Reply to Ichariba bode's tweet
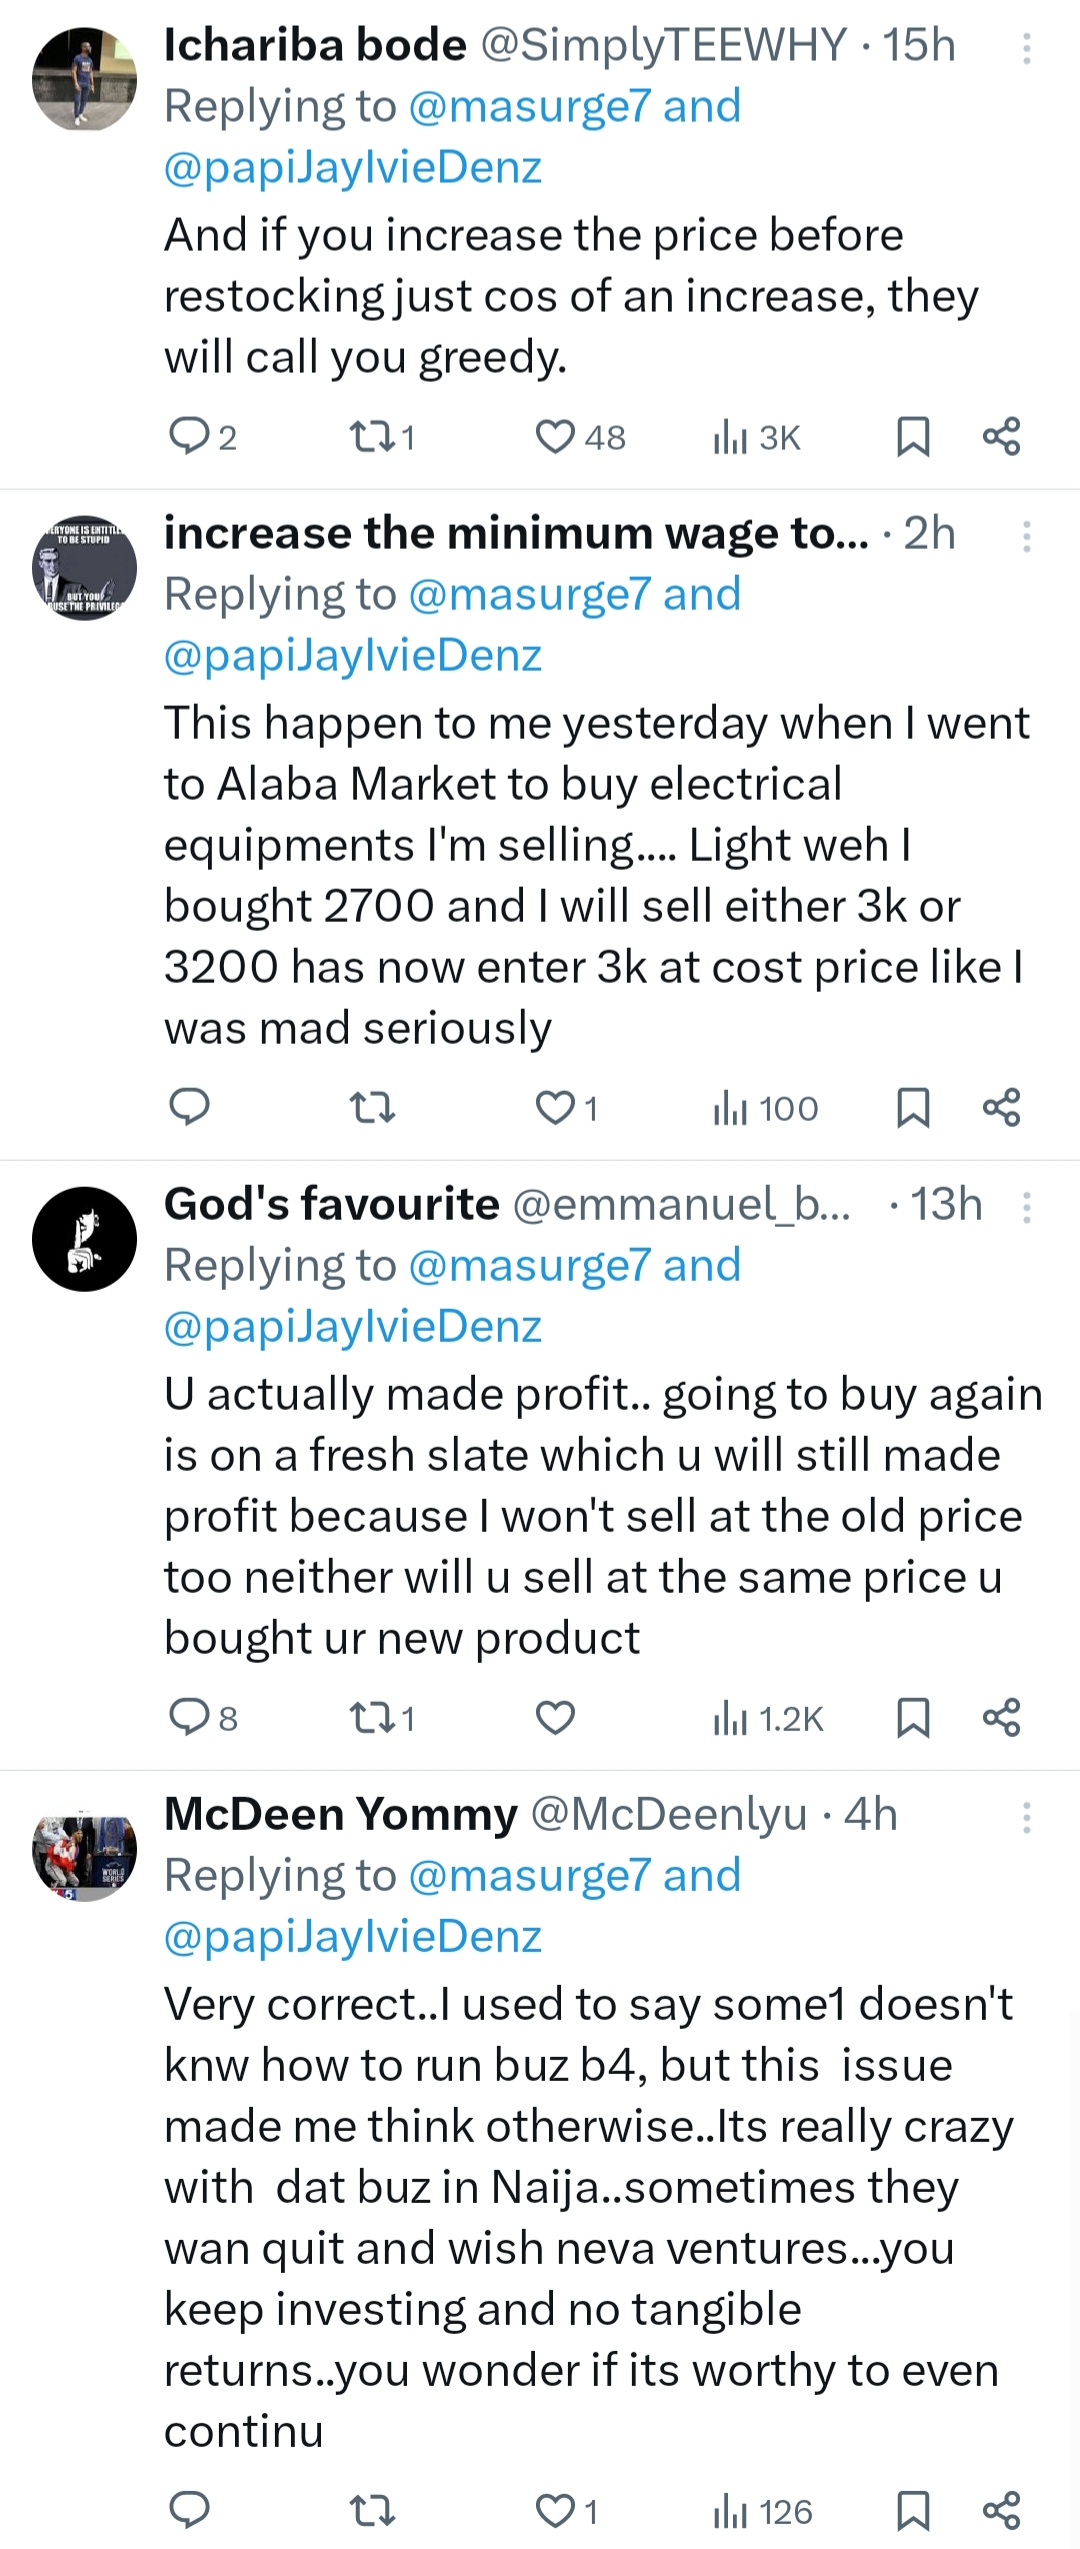Image resolution: width=1080 pixels, height=2549 pixels. click(188, 437)
